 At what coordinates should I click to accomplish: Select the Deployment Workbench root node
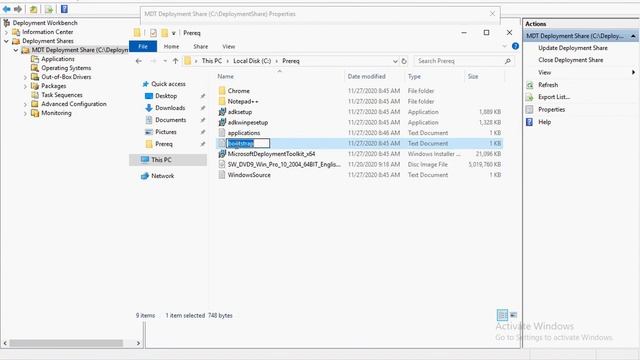tap(45, 23)
